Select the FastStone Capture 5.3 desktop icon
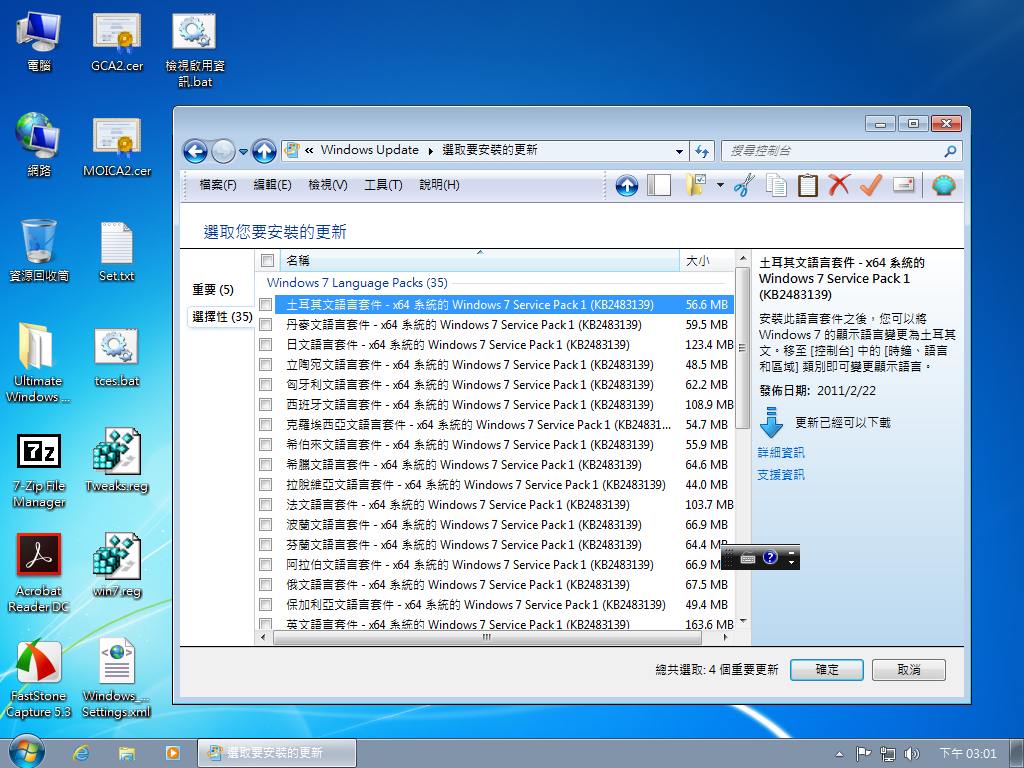This screenshot has height=768, width=1024. point(39,679)
